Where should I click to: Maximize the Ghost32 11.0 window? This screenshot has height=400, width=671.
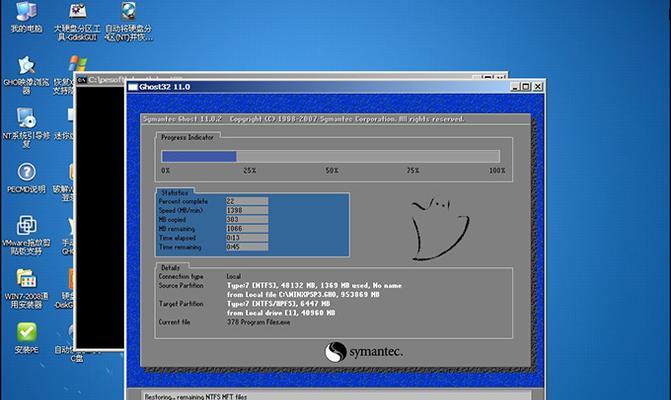pyautogui.click(x=526, y=86)
